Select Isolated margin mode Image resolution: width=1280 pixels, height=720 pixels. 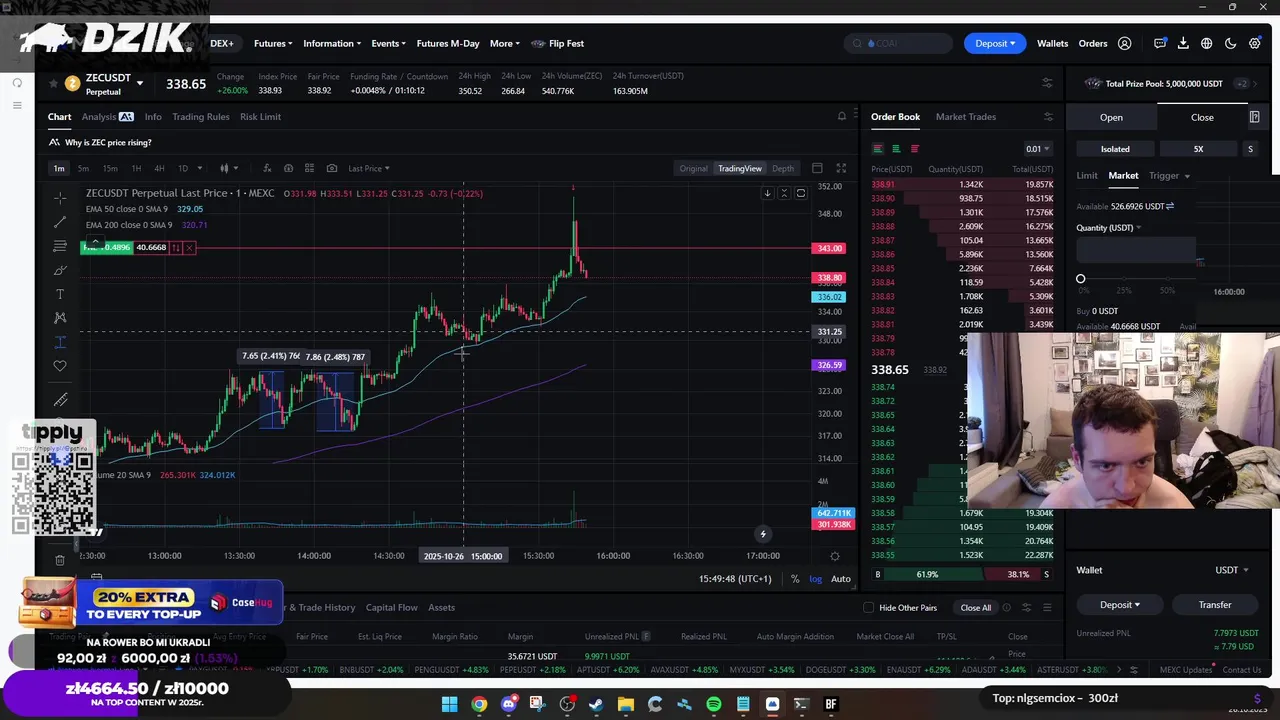tap(1115, 149)
